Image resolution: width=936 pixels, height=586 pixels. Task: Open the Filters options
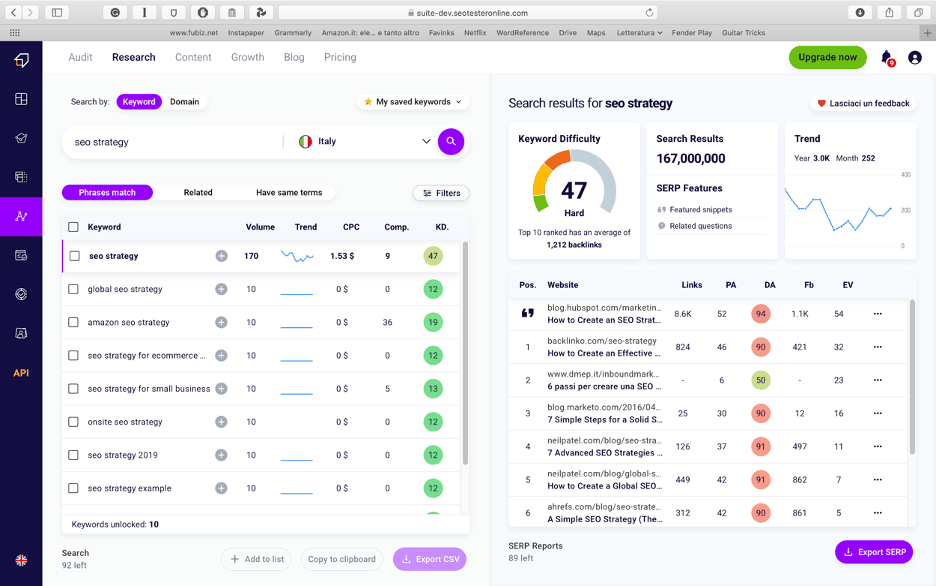click(x=440, y=193)
